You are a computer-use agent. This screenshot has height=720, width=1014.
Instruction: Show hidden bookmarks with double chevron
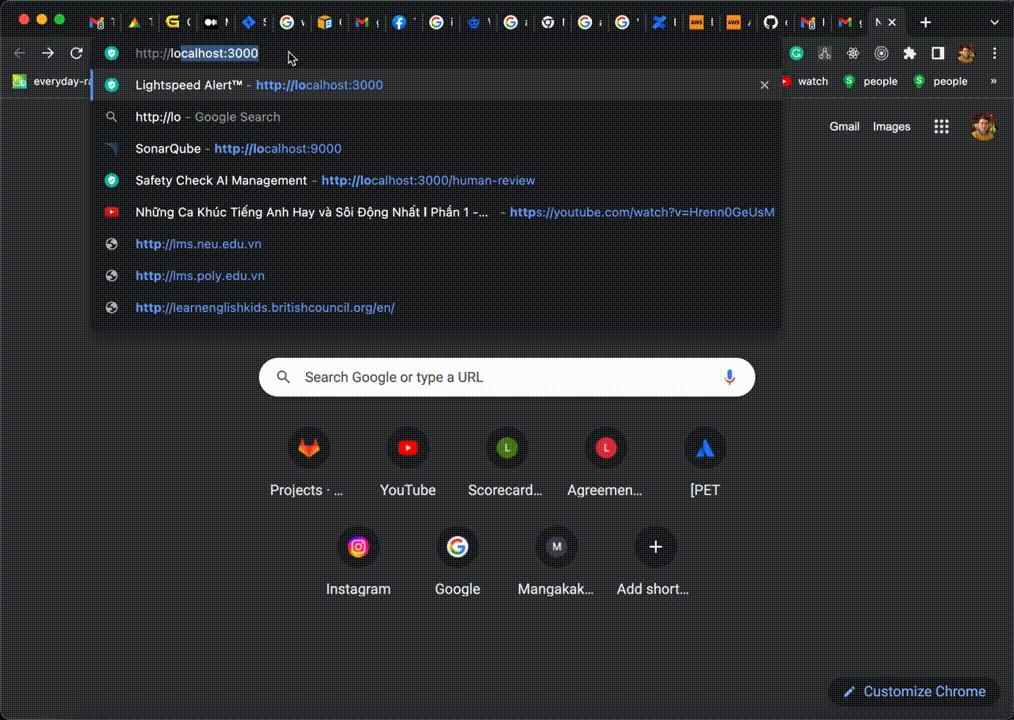993,82
